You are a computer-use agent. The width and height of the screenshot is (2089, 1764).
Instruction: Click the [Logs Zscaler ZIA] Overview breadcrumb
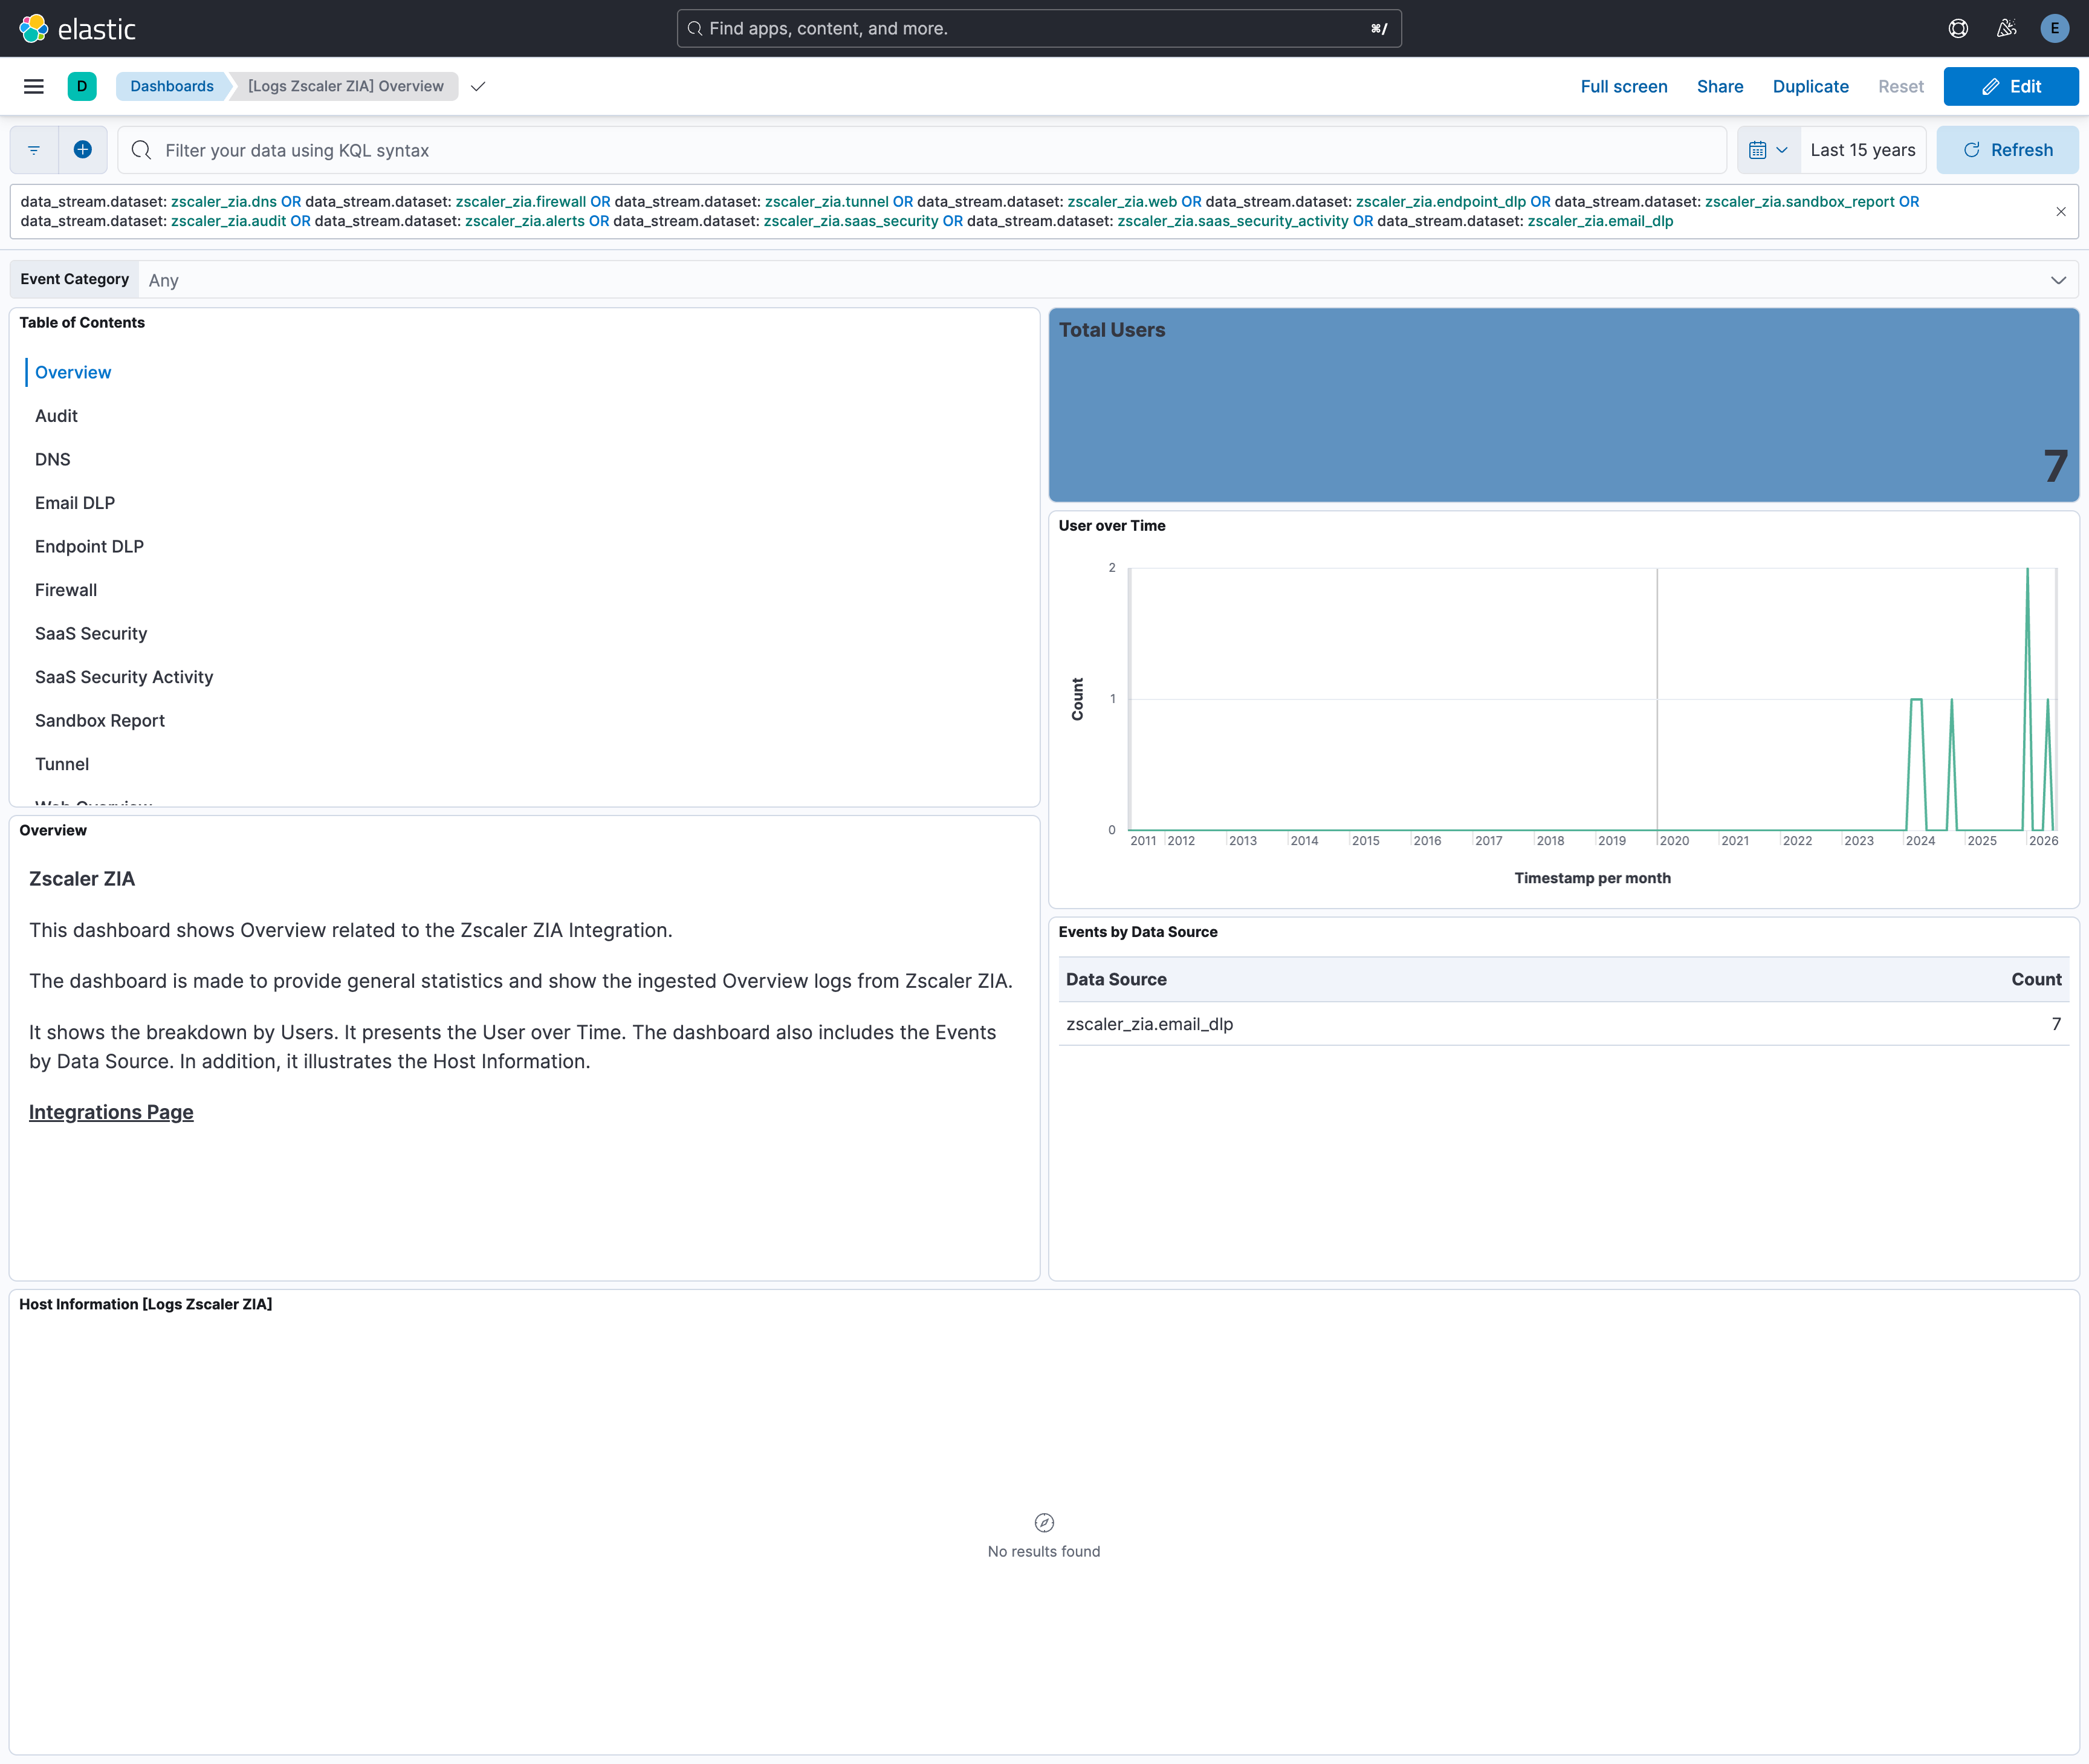[346, 86]
